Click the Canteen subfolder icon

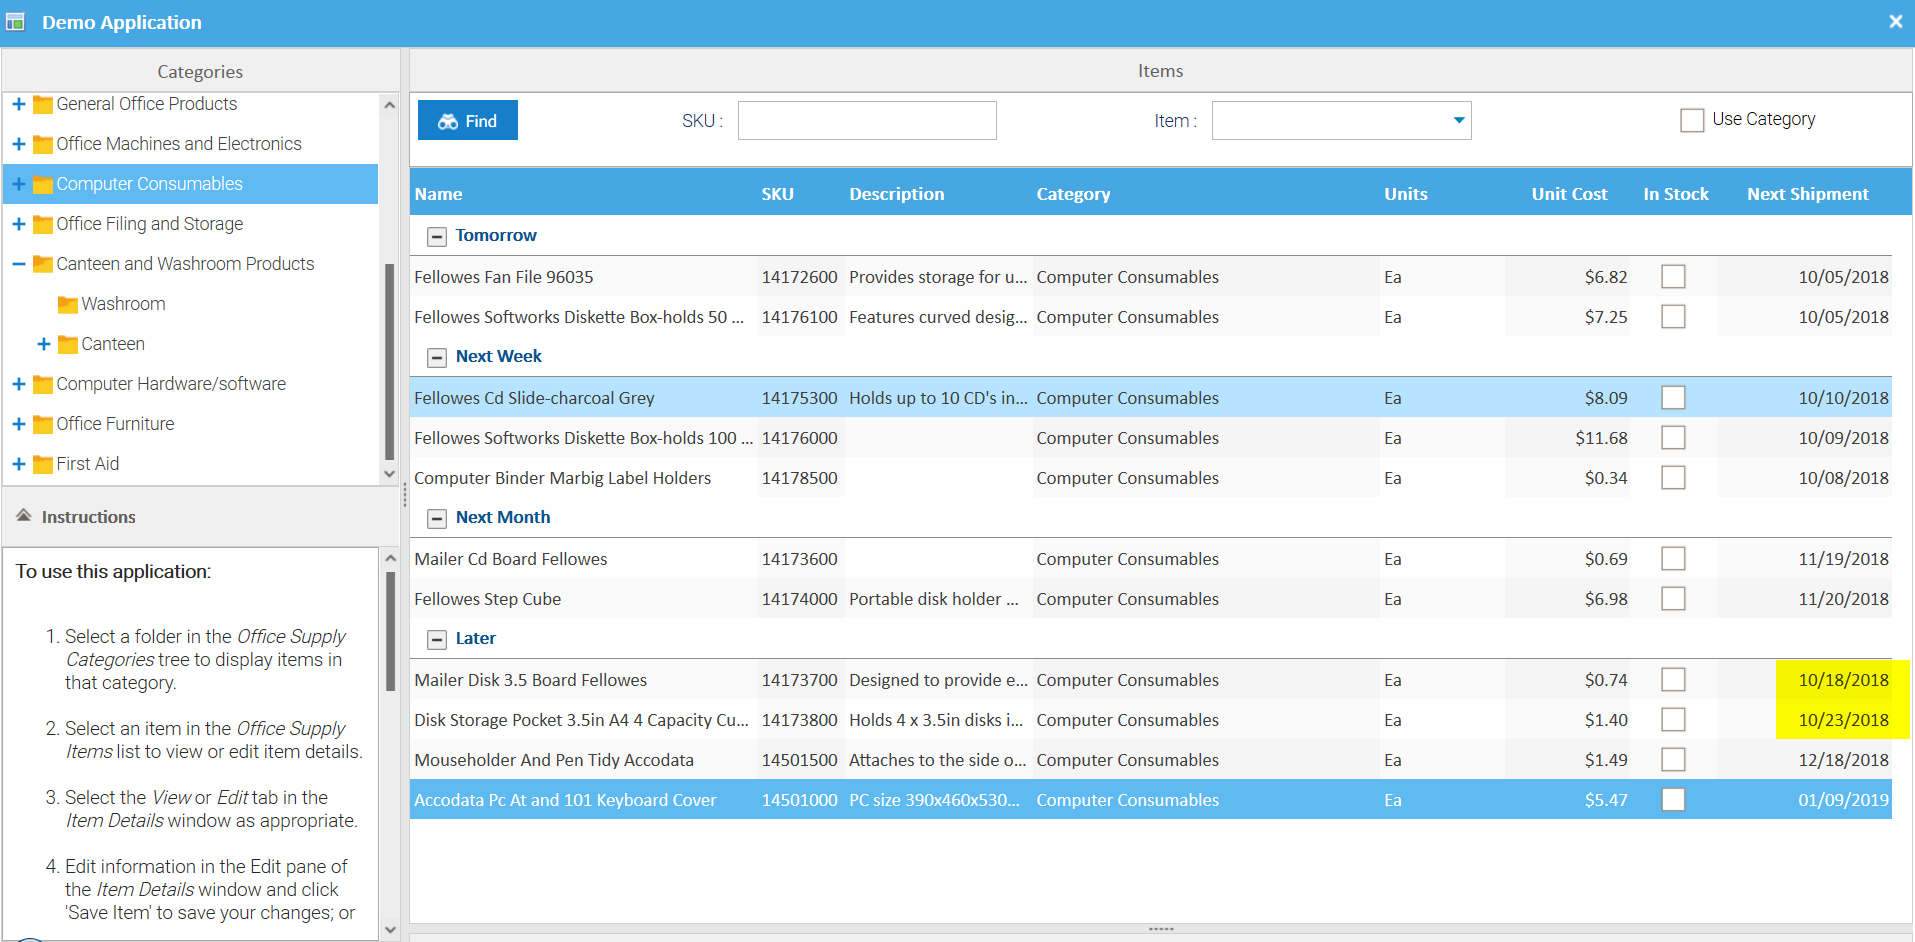click(68, 345)
